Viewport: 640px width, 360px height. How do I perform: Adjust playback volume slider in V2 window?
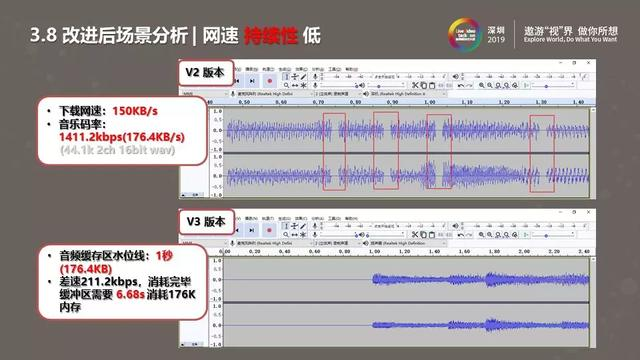coord(386,86)
